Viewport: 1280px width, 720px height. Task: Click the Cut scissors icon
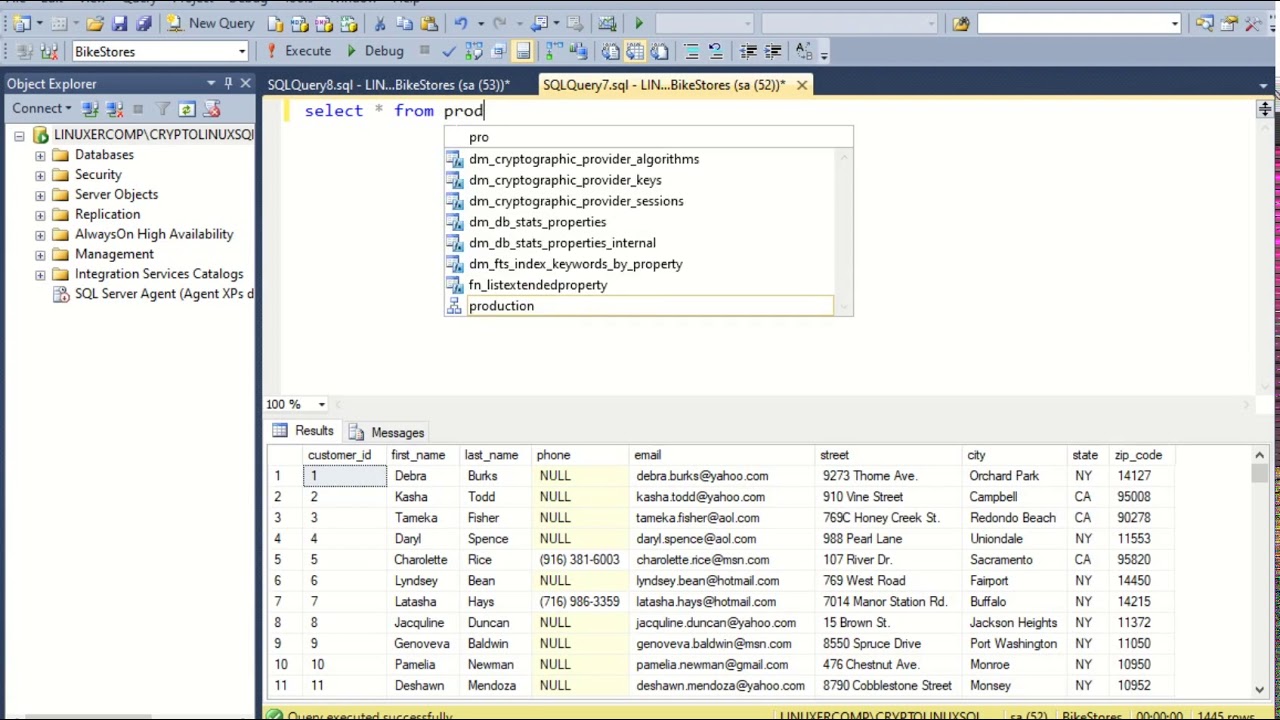coord(380,24)
